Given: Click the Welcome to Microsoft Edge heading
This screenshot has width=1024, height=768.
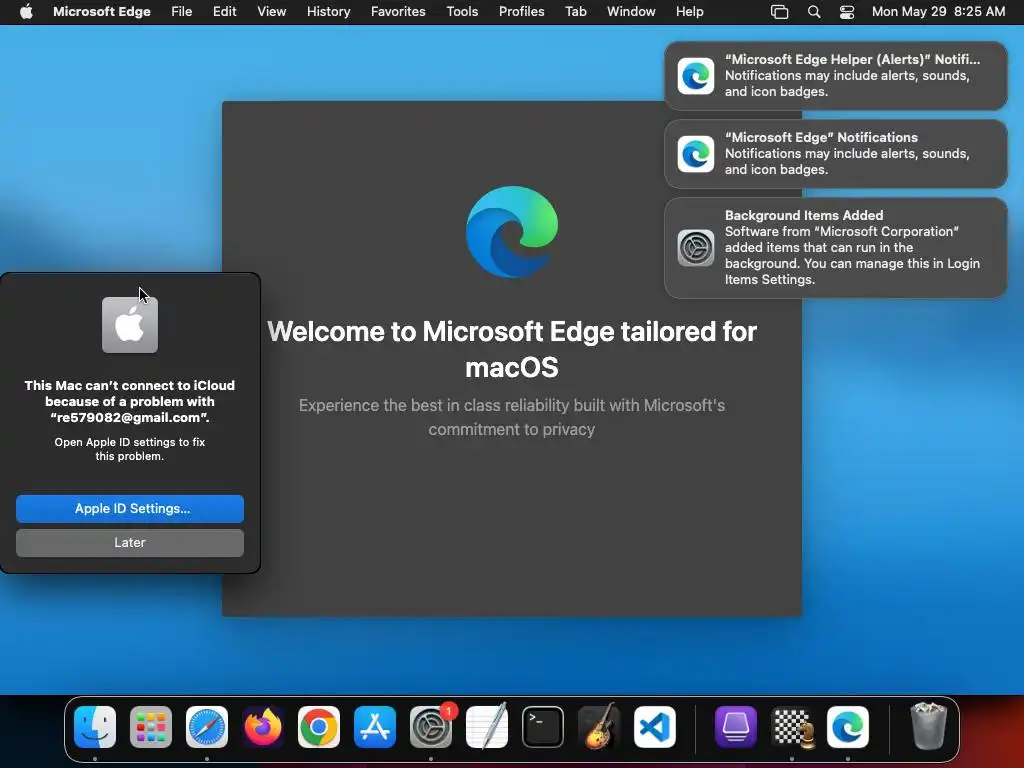Looking at the screenshot, I should [512, 349].
